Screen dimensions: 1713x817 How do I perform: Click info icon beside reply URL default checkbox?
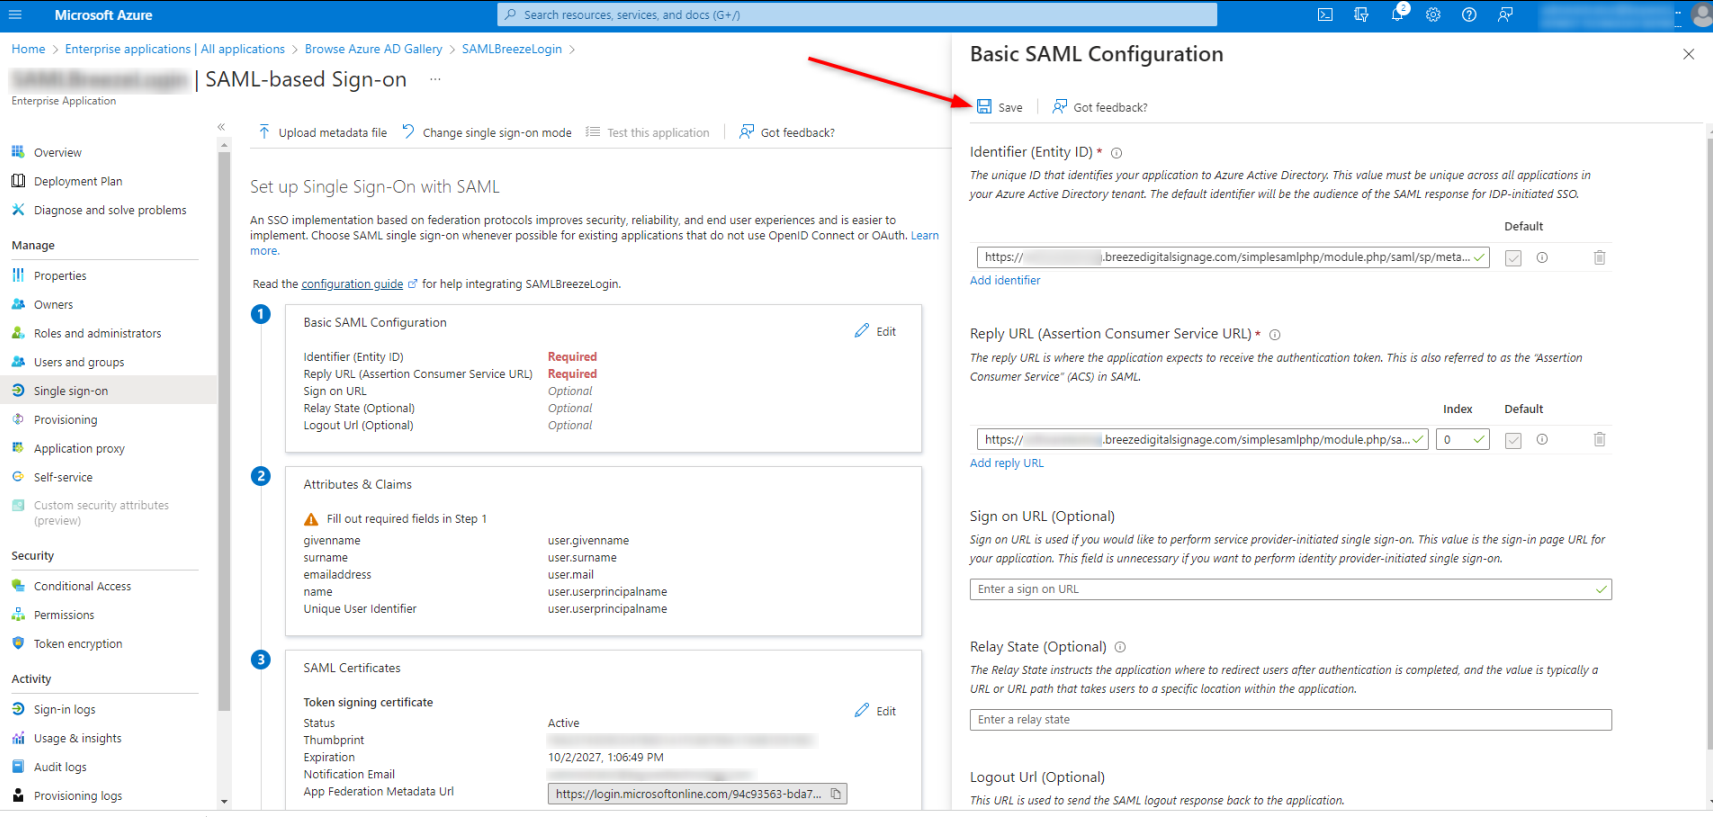tap(1542, 440)
